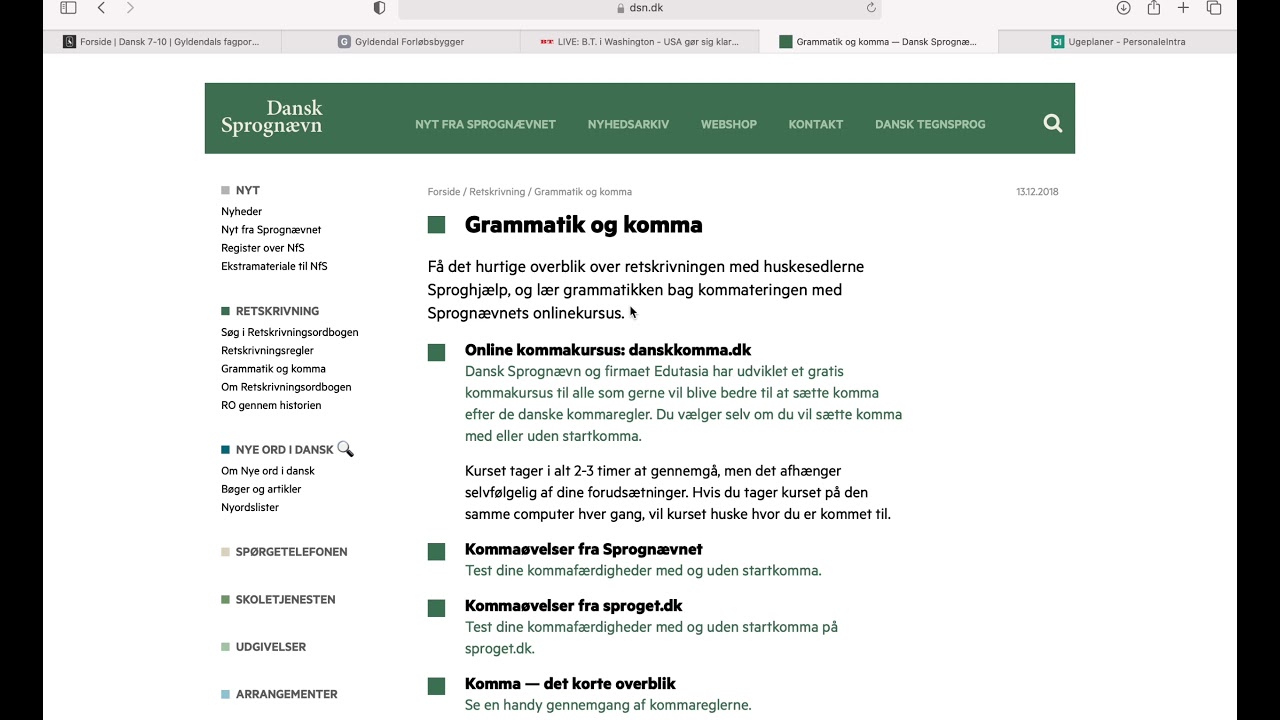Open the NYT sidebar section

[248, 190]
